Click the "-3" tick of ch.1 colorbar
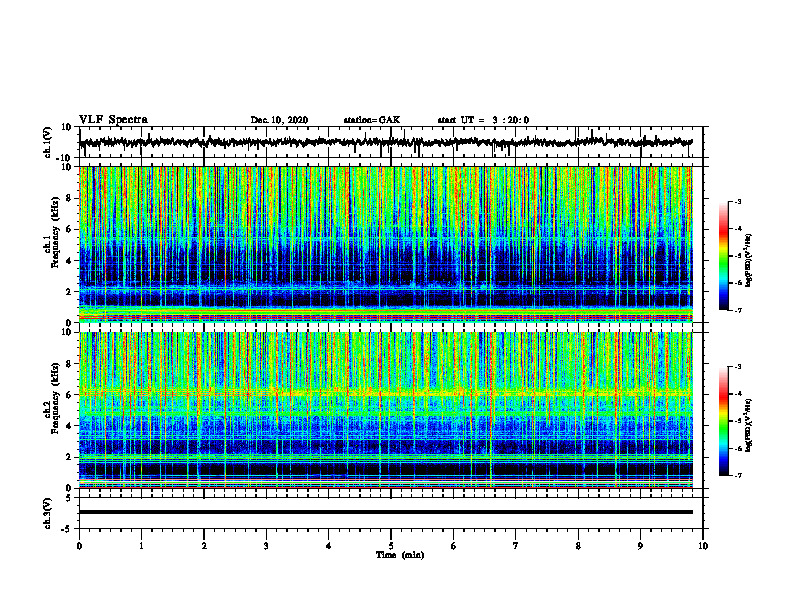Screen dimensions: 792x612 (x=737, y=201)
